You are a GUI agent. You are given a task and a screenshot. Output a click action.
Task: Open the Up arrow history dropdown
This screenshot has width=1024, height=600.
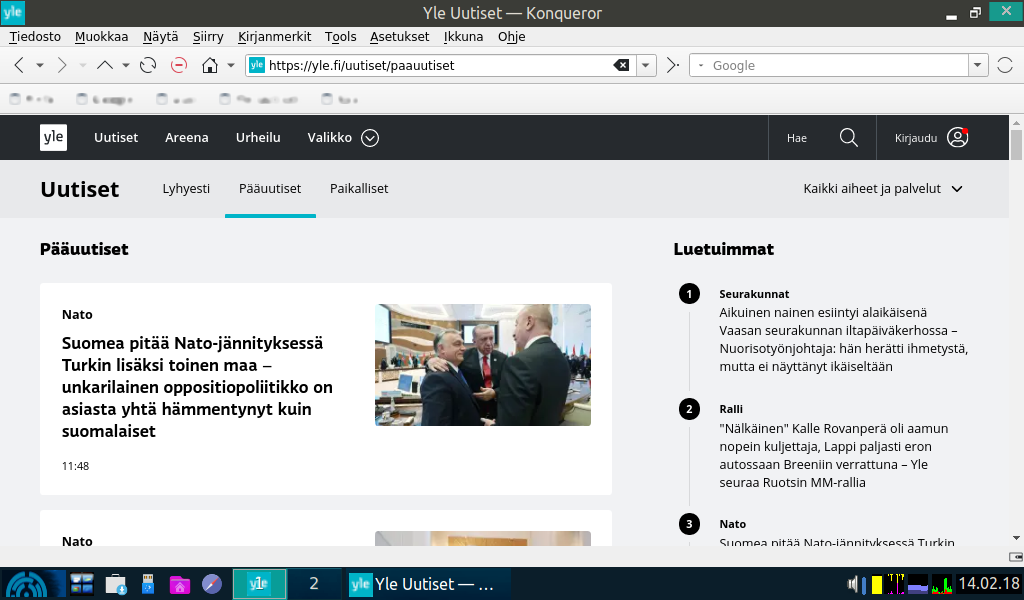125,65
